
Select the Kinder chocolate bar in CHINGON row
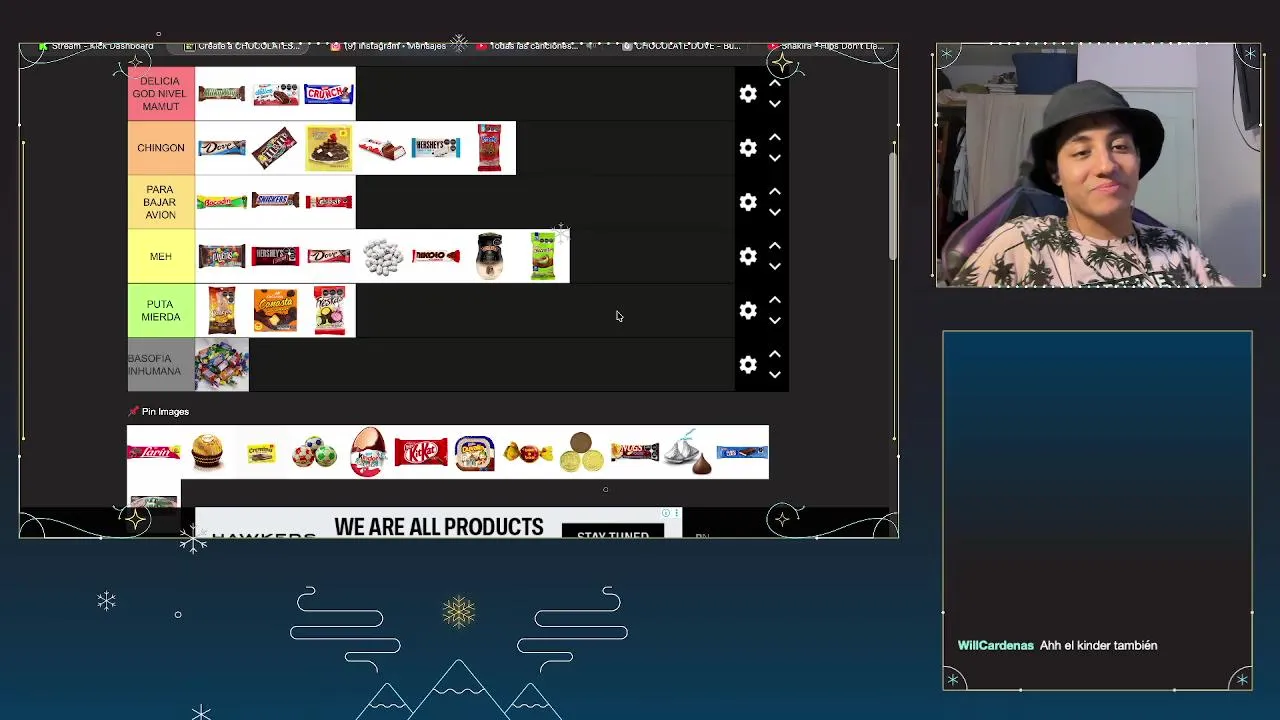point(382,148)
